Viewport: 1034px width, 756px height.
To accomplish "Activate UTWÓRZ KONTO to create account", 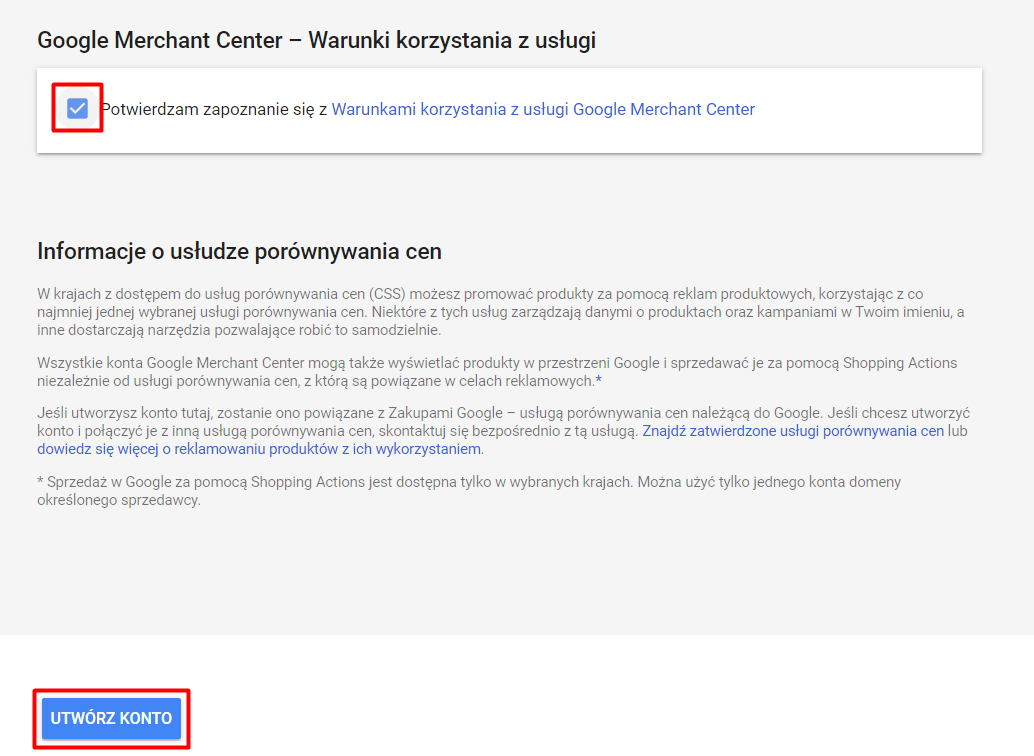I will tap(110, 718).
